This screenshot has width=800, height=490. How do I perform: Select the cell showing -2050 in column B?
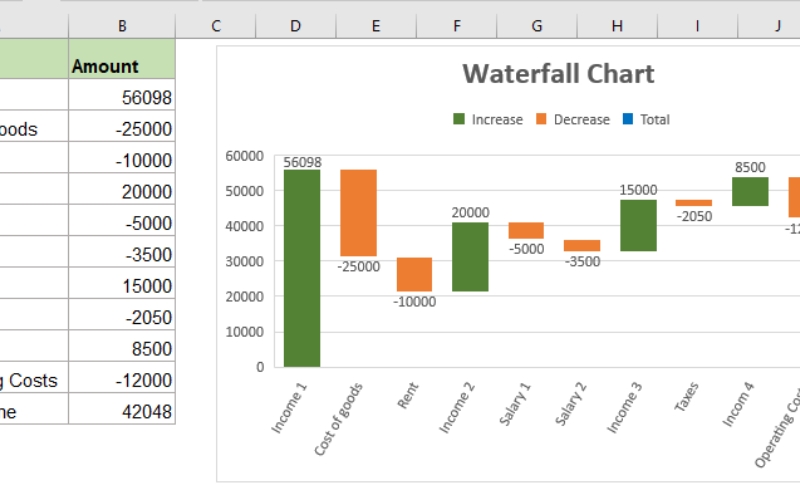point(121,317)
